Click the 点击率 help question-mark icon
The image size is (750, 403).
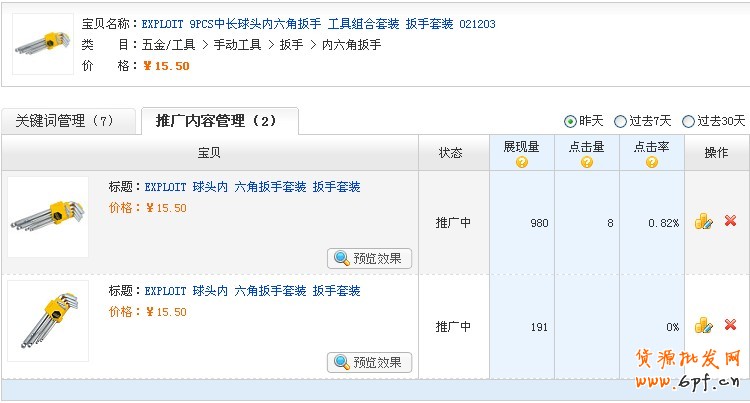[x=651, y=162]
